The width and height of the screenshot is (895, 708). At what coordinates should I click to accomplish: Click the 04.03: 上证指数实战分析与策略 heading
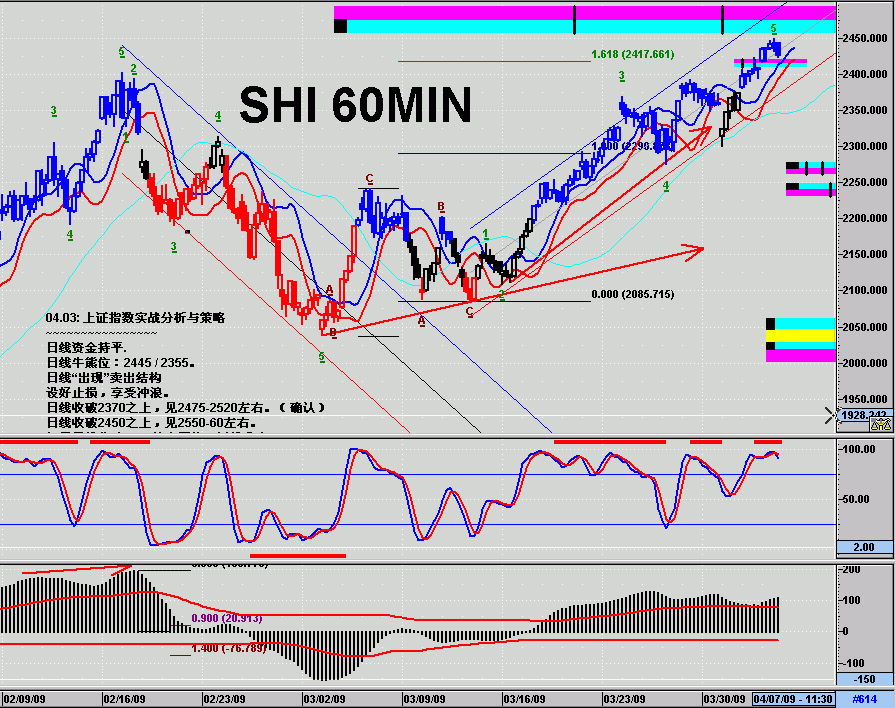coord(135,318)
